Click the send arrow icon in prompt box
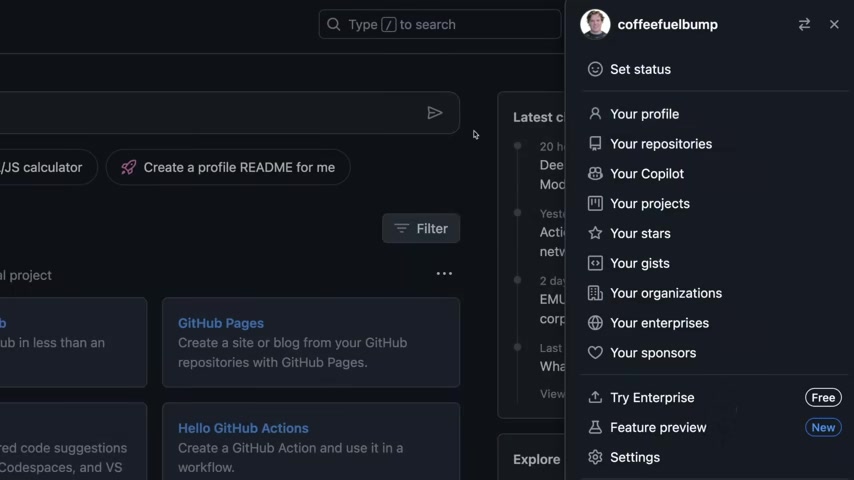854x480 pixels. click(x=435, y=113)
